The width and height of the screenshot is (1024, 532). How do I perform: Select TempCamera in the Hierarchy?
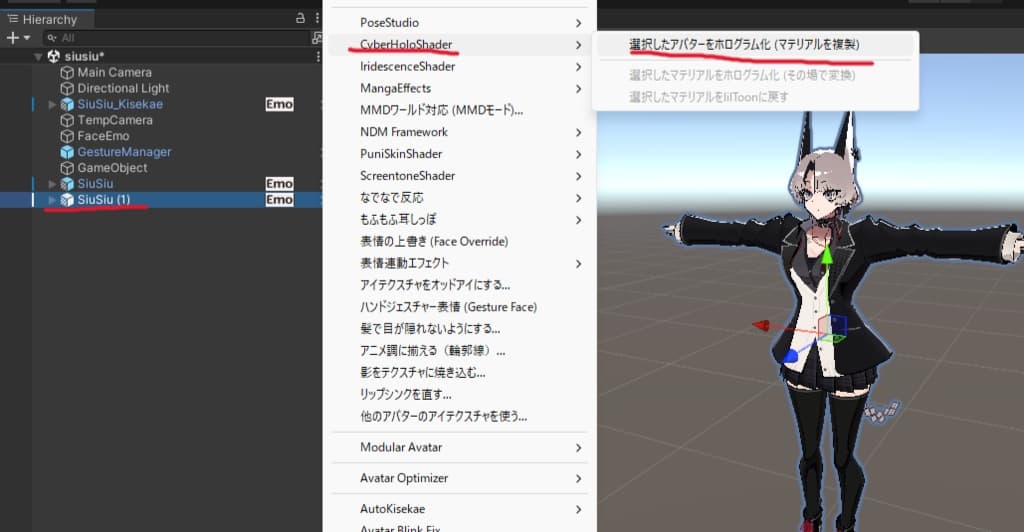(x=115, y=120)
